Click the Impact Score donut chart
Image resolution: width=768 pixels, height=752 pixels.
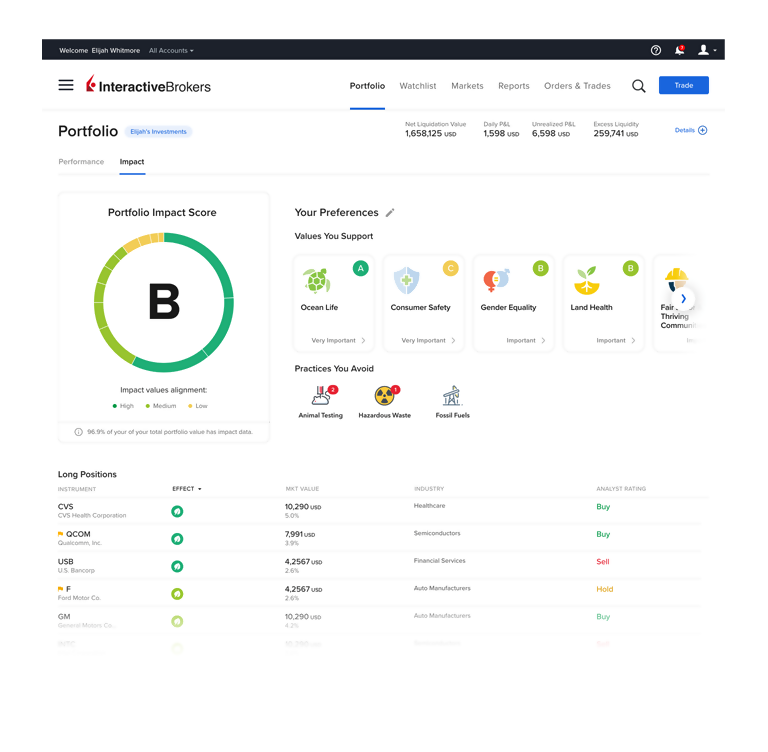[164, 302]
